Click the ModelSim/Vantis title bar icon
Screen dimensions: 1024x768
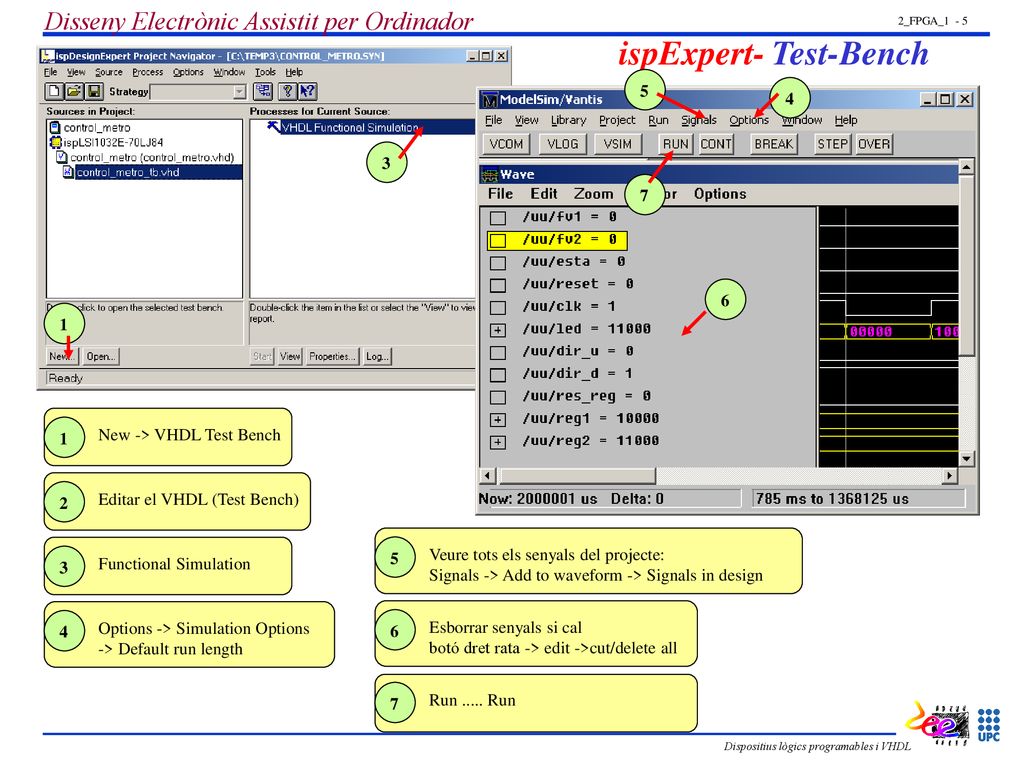pyautogui.click(x=490, y=99)
